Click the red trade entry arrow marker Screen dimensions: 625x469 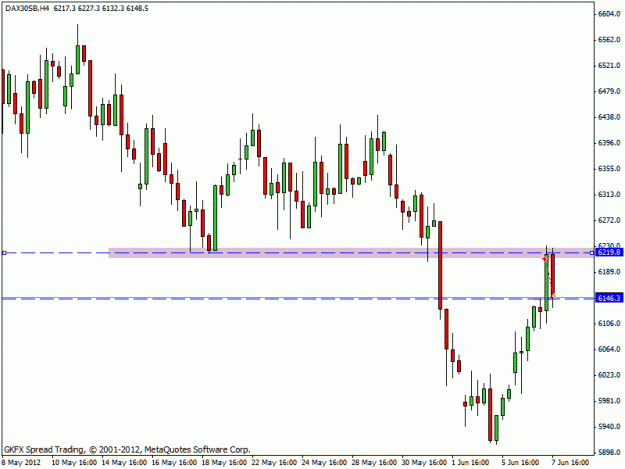544,259
